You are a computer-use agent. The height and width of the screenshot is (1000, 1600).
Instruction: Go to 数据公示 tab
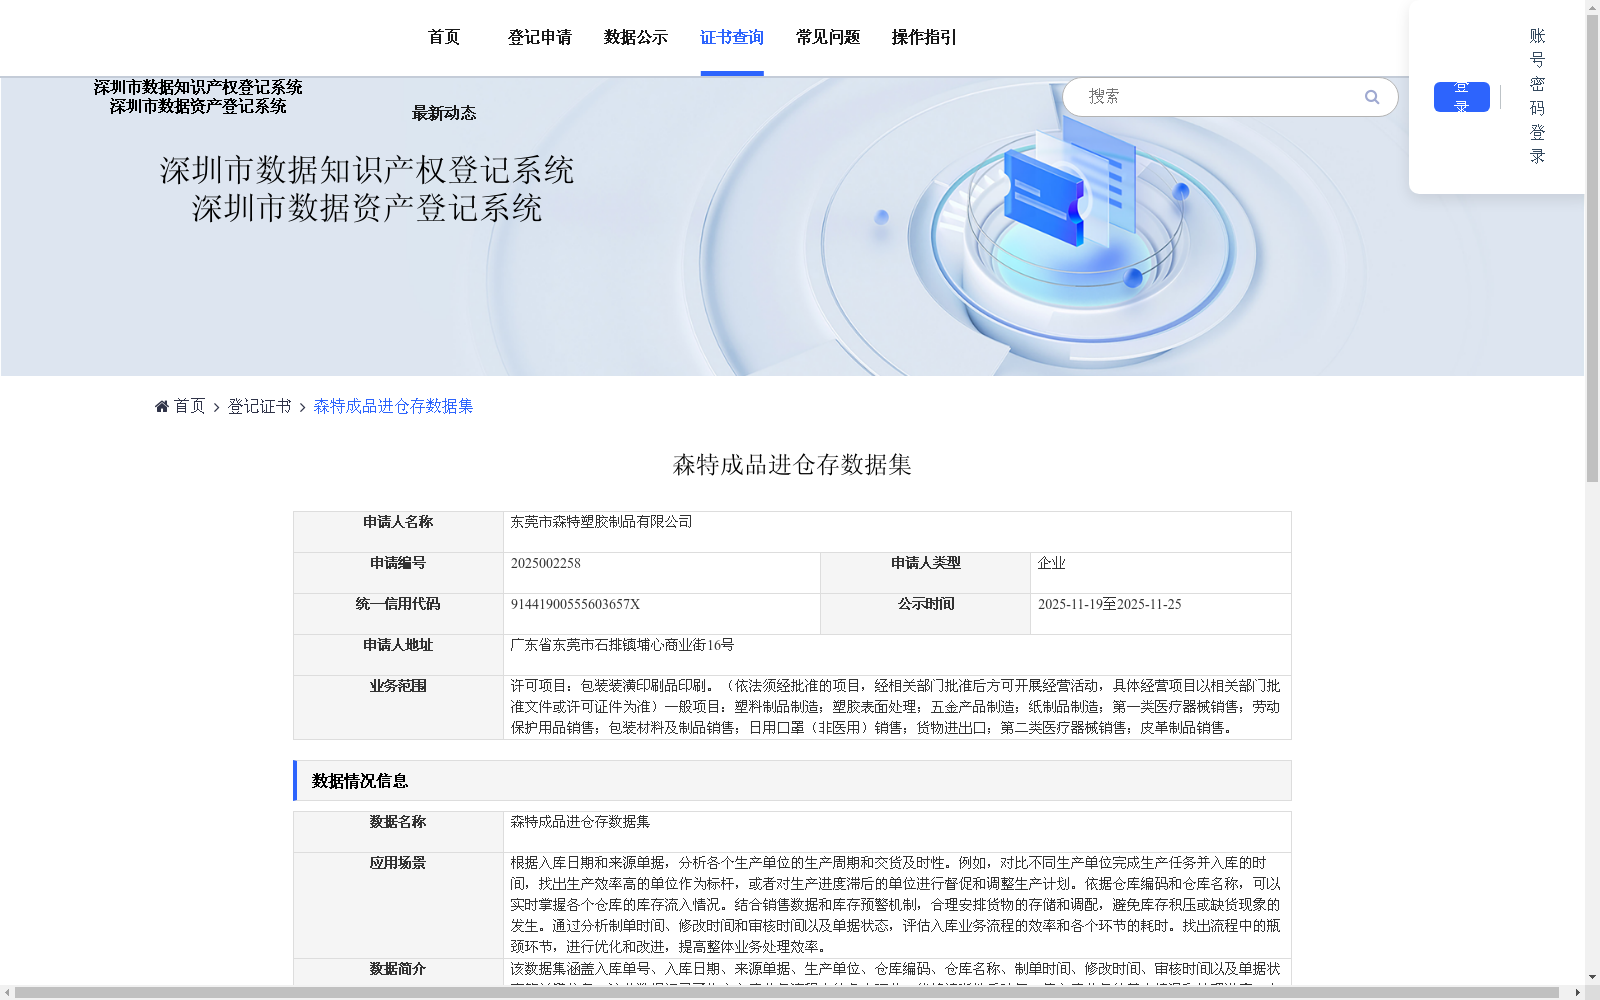point(636,37)
